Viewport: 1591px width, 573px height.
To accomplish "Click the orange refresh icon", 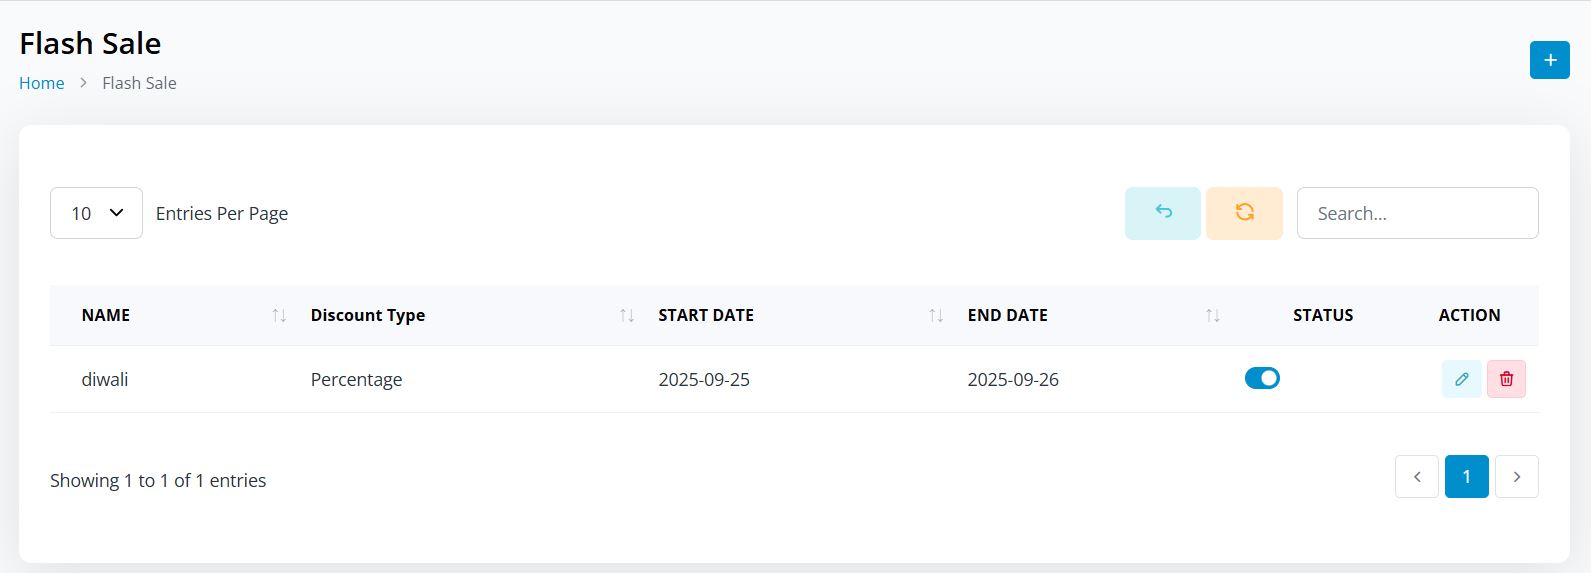I will (1244, 213).
